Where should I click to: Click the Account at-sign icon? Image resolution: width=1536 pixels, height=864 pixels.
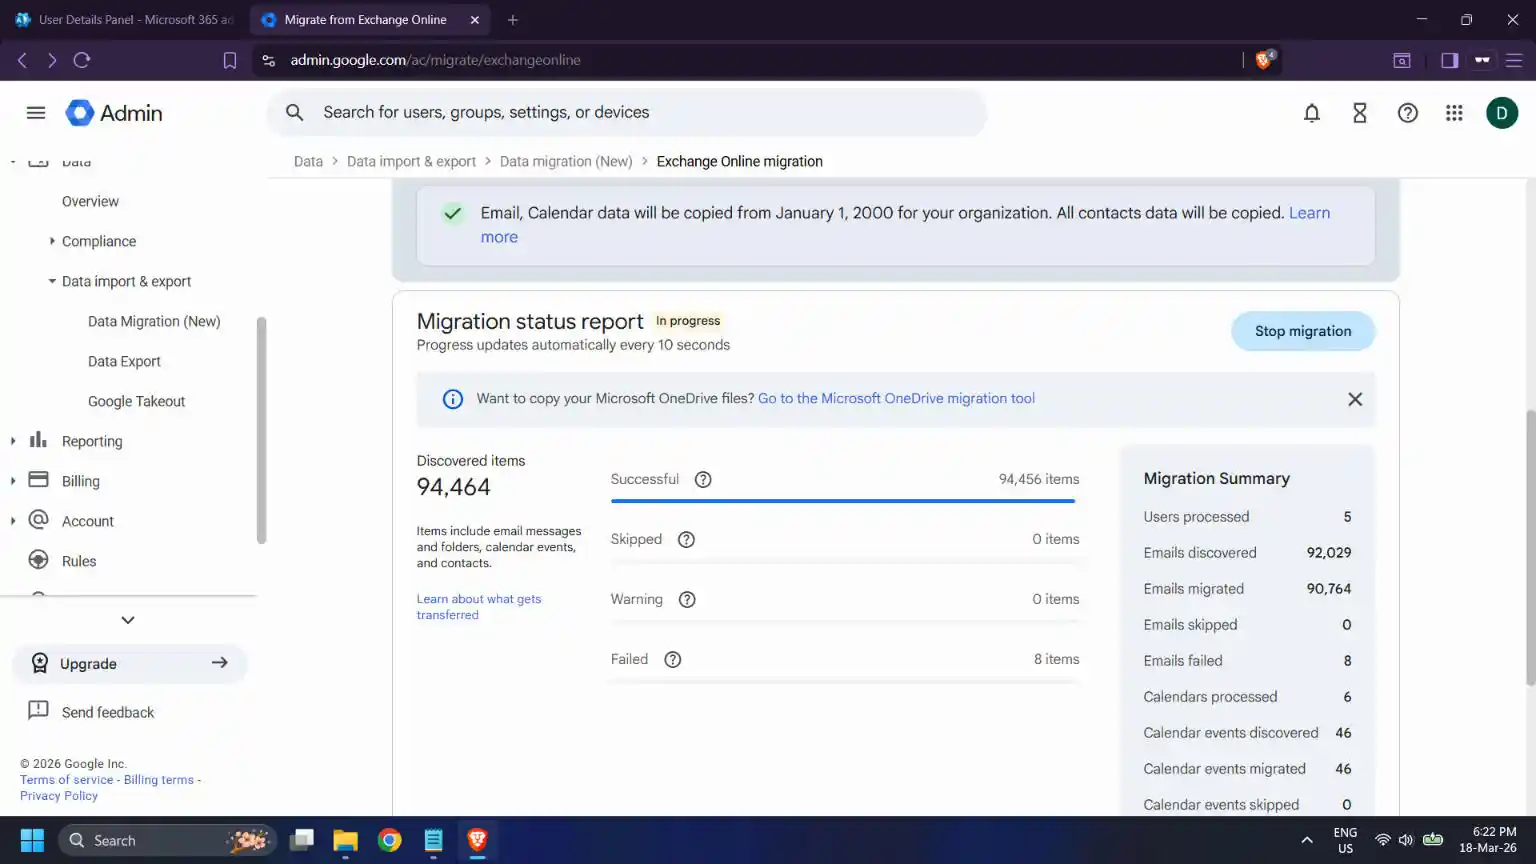(x=38, y=520)
